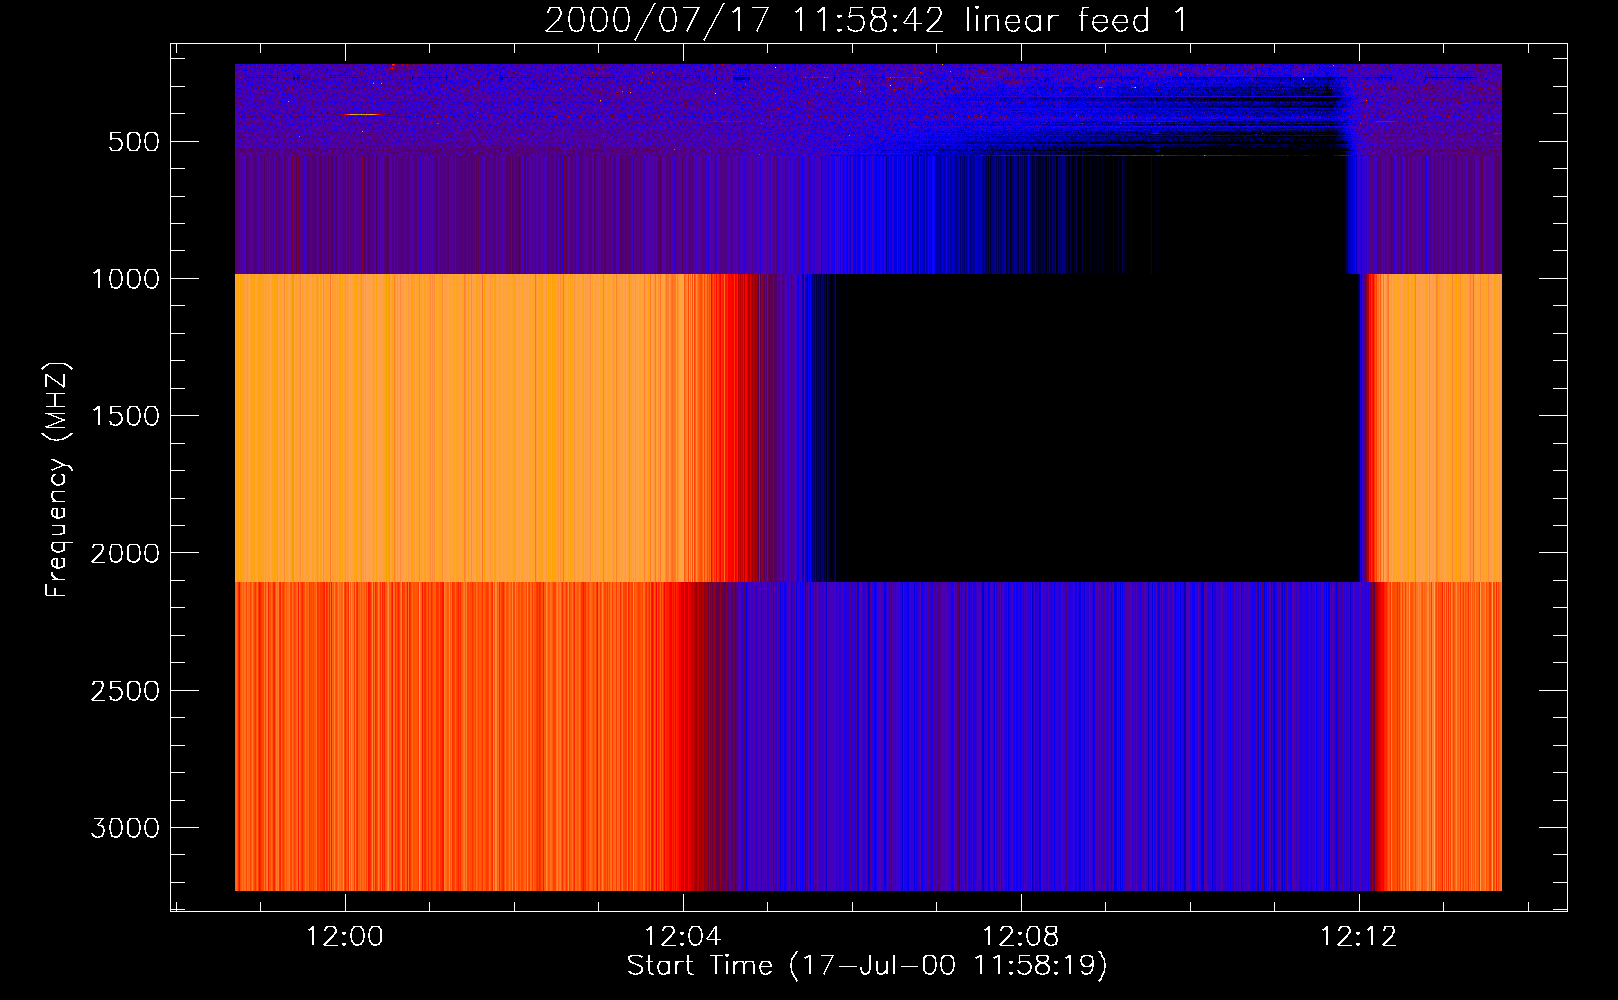
Task: Select the 2000 frequency tick label
Action: click(x=125, y=554)
